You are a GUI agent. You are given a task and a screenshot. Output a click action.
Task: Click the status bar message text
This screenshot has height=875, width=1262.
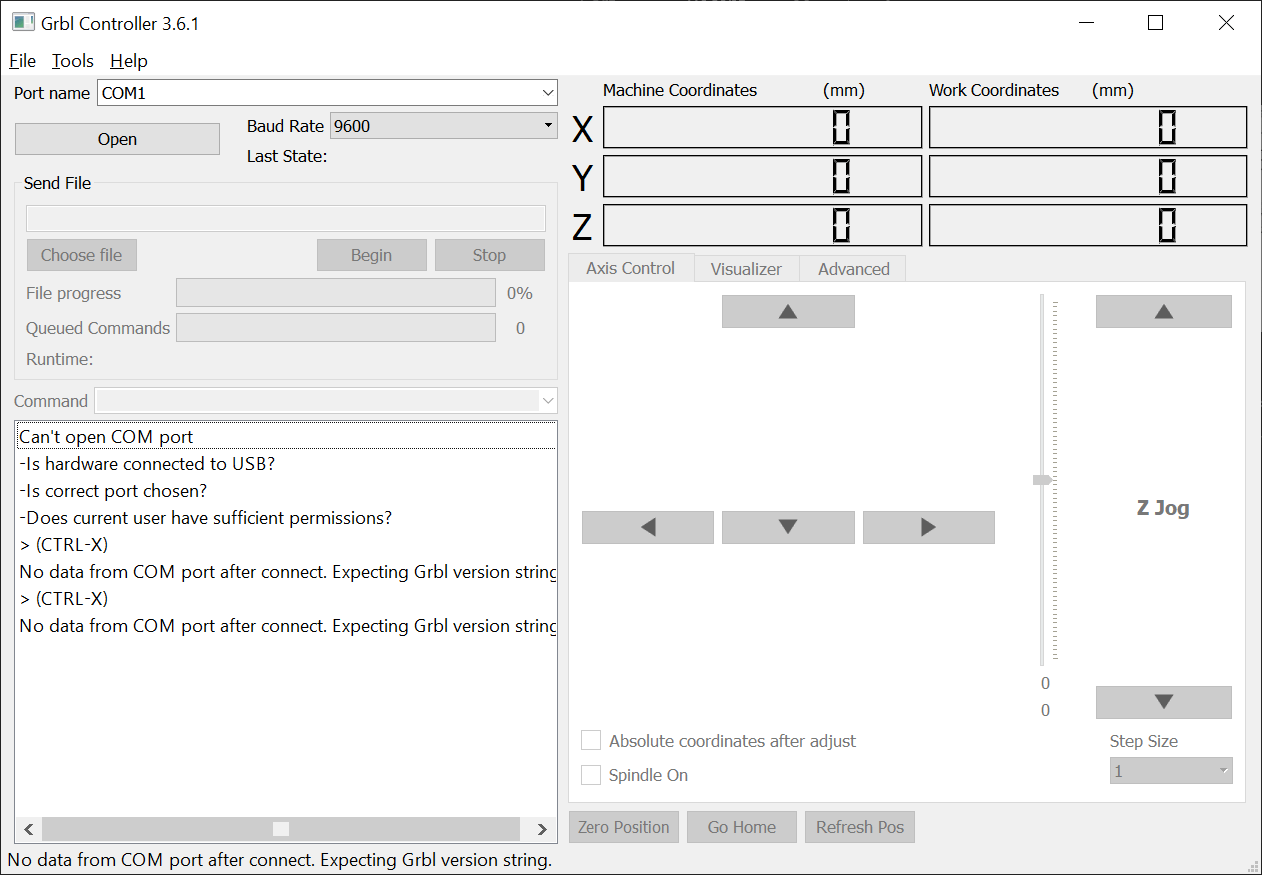coord(280,859)
